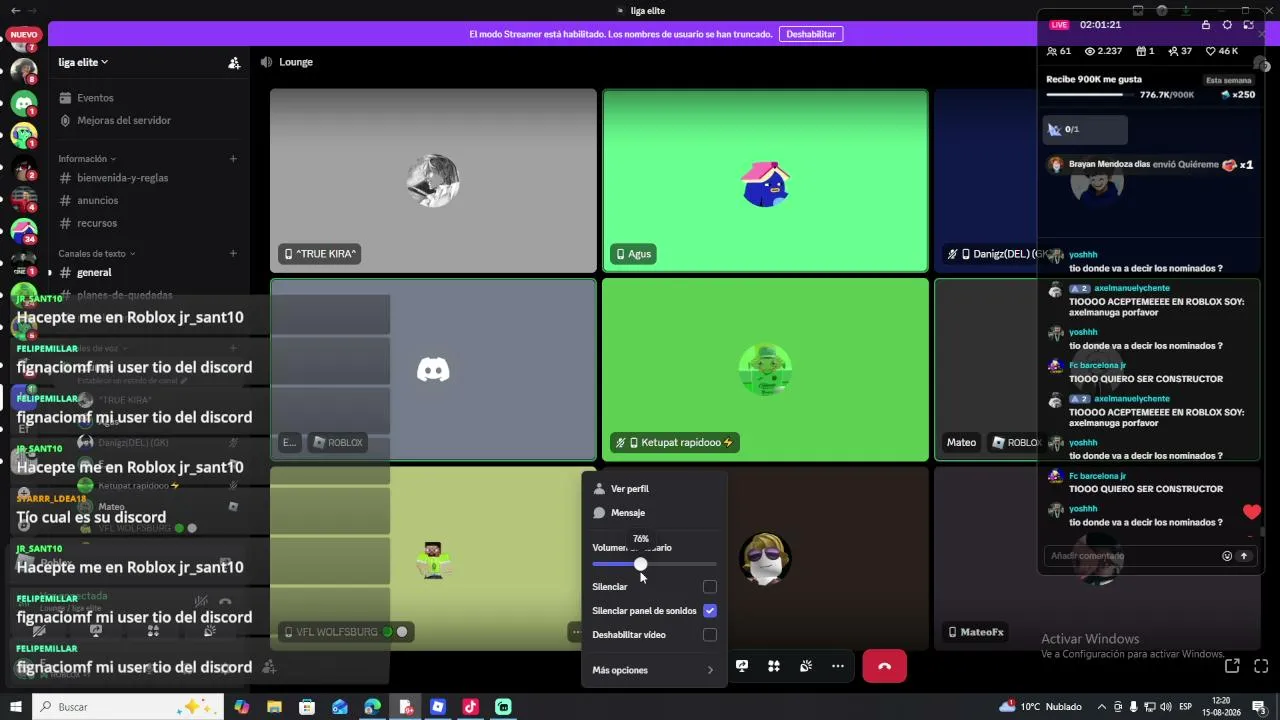This screenshot has height=720, width=1280.
Task: Click the fullscreen icon at bottom right
Action: click(1261, 666)
